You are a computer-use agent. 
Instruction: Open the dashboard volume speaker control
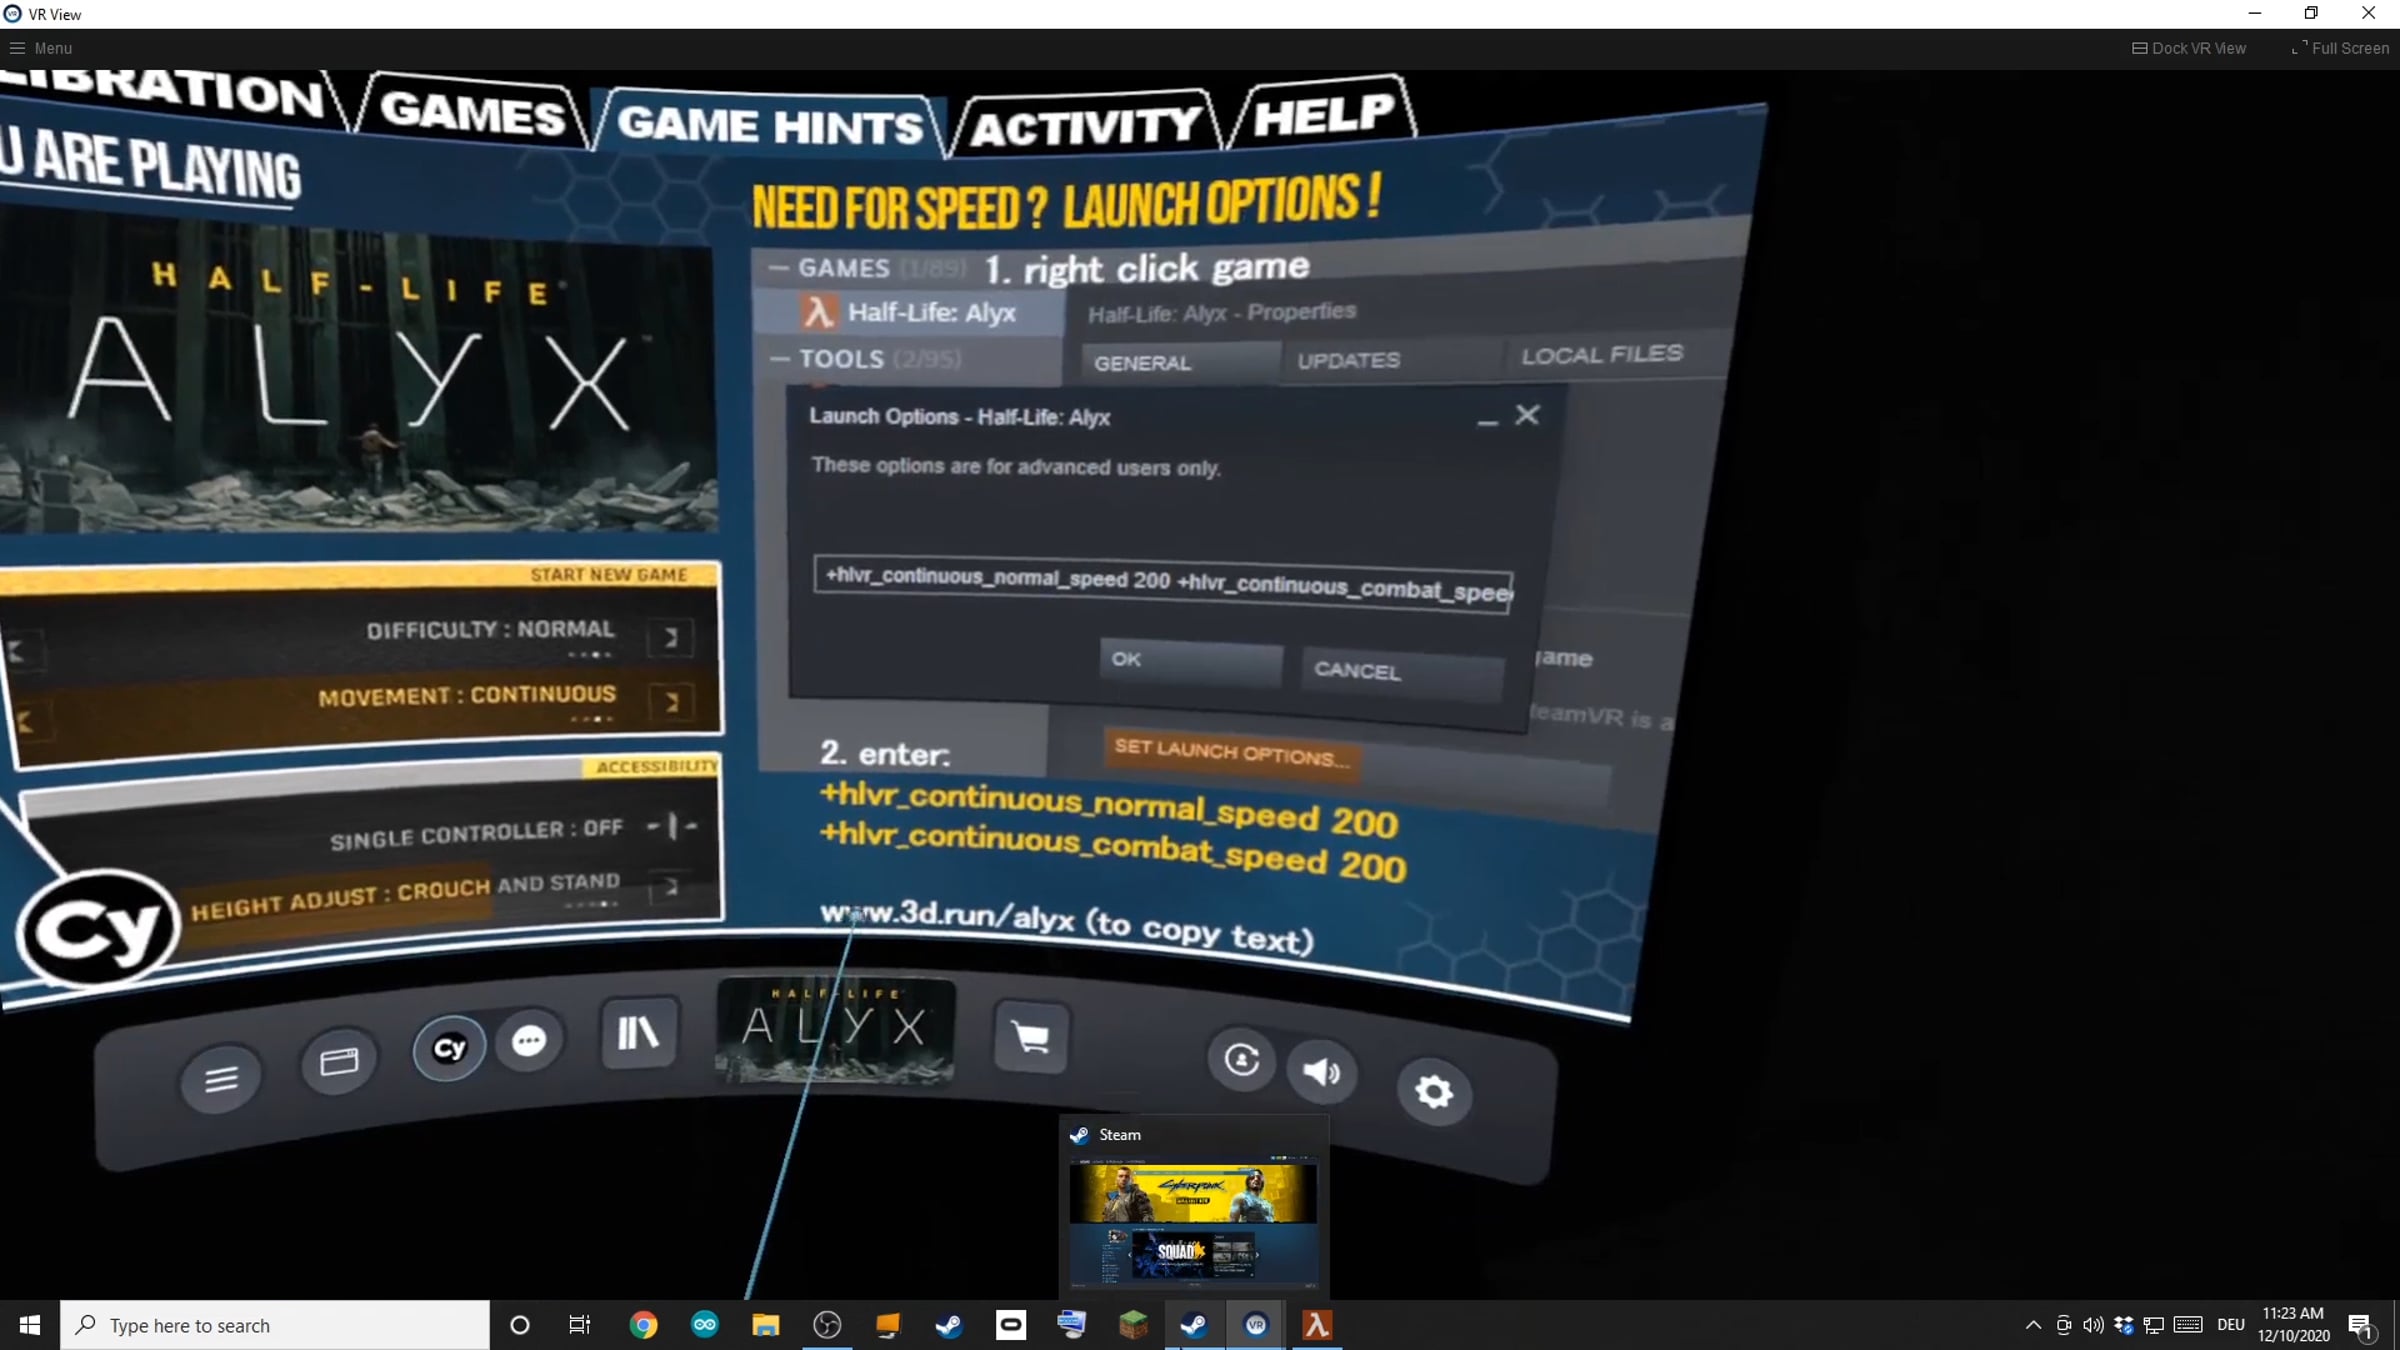point(1321,1072)
